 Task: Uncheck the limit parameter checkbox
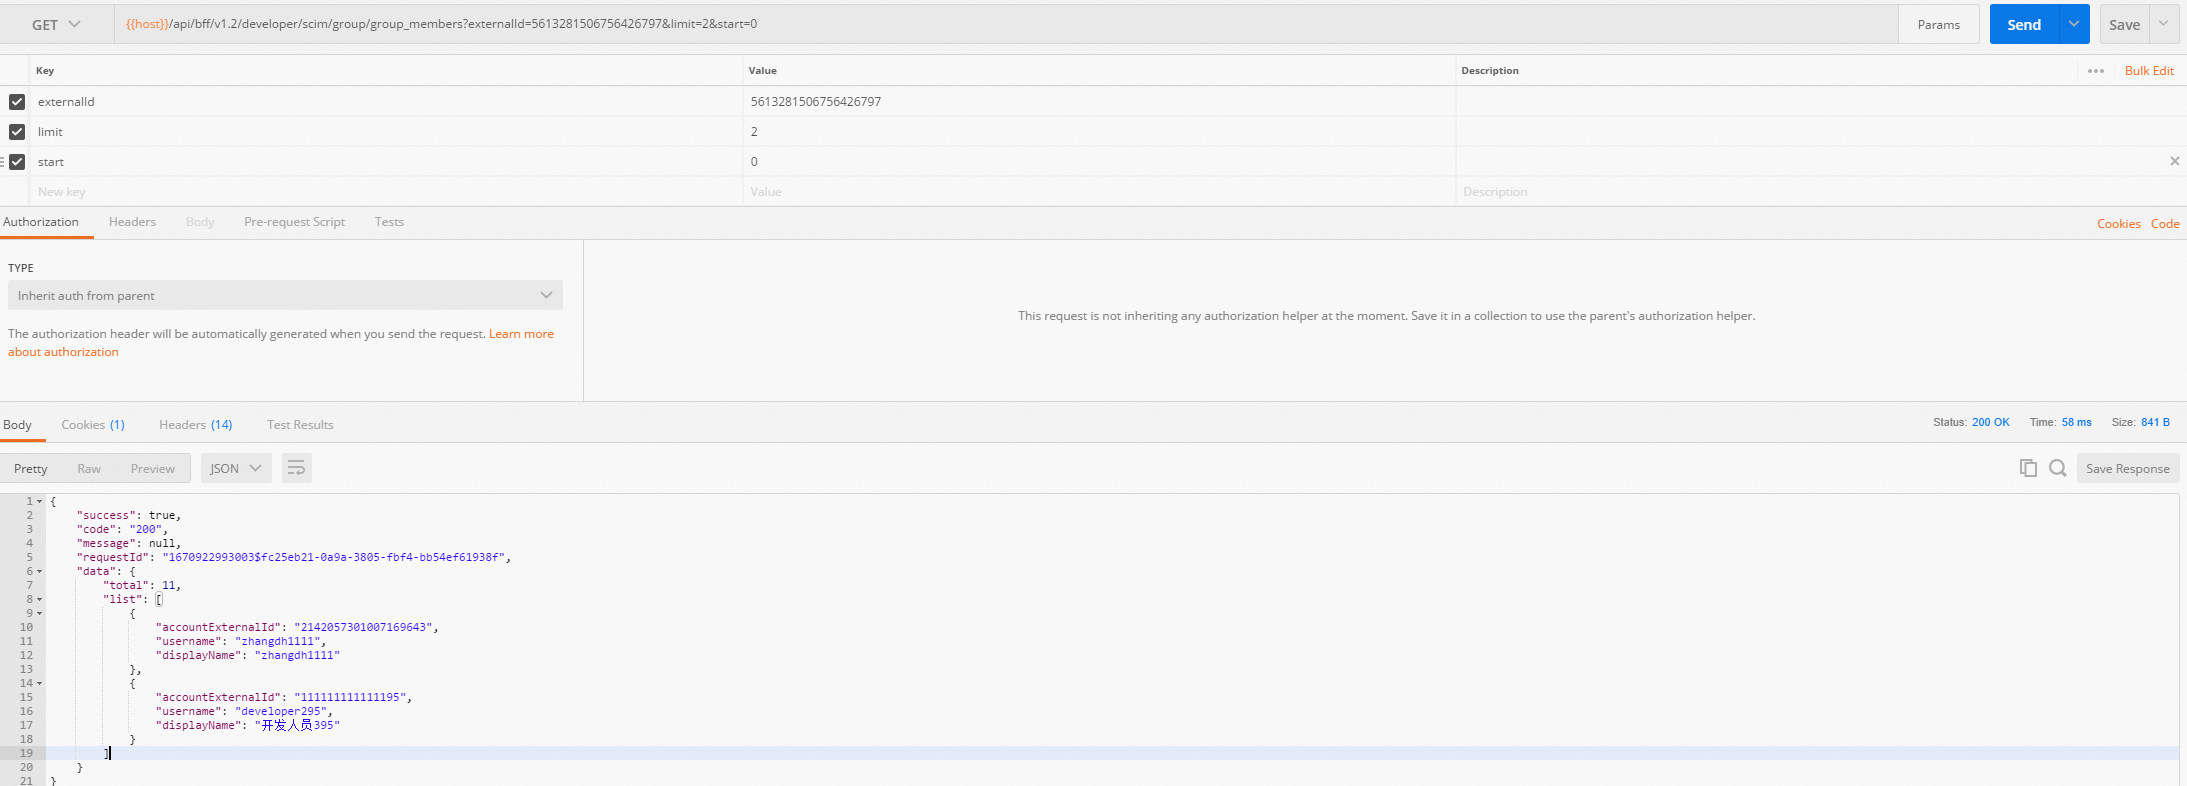pyautogui.click(x=17, y=132)
